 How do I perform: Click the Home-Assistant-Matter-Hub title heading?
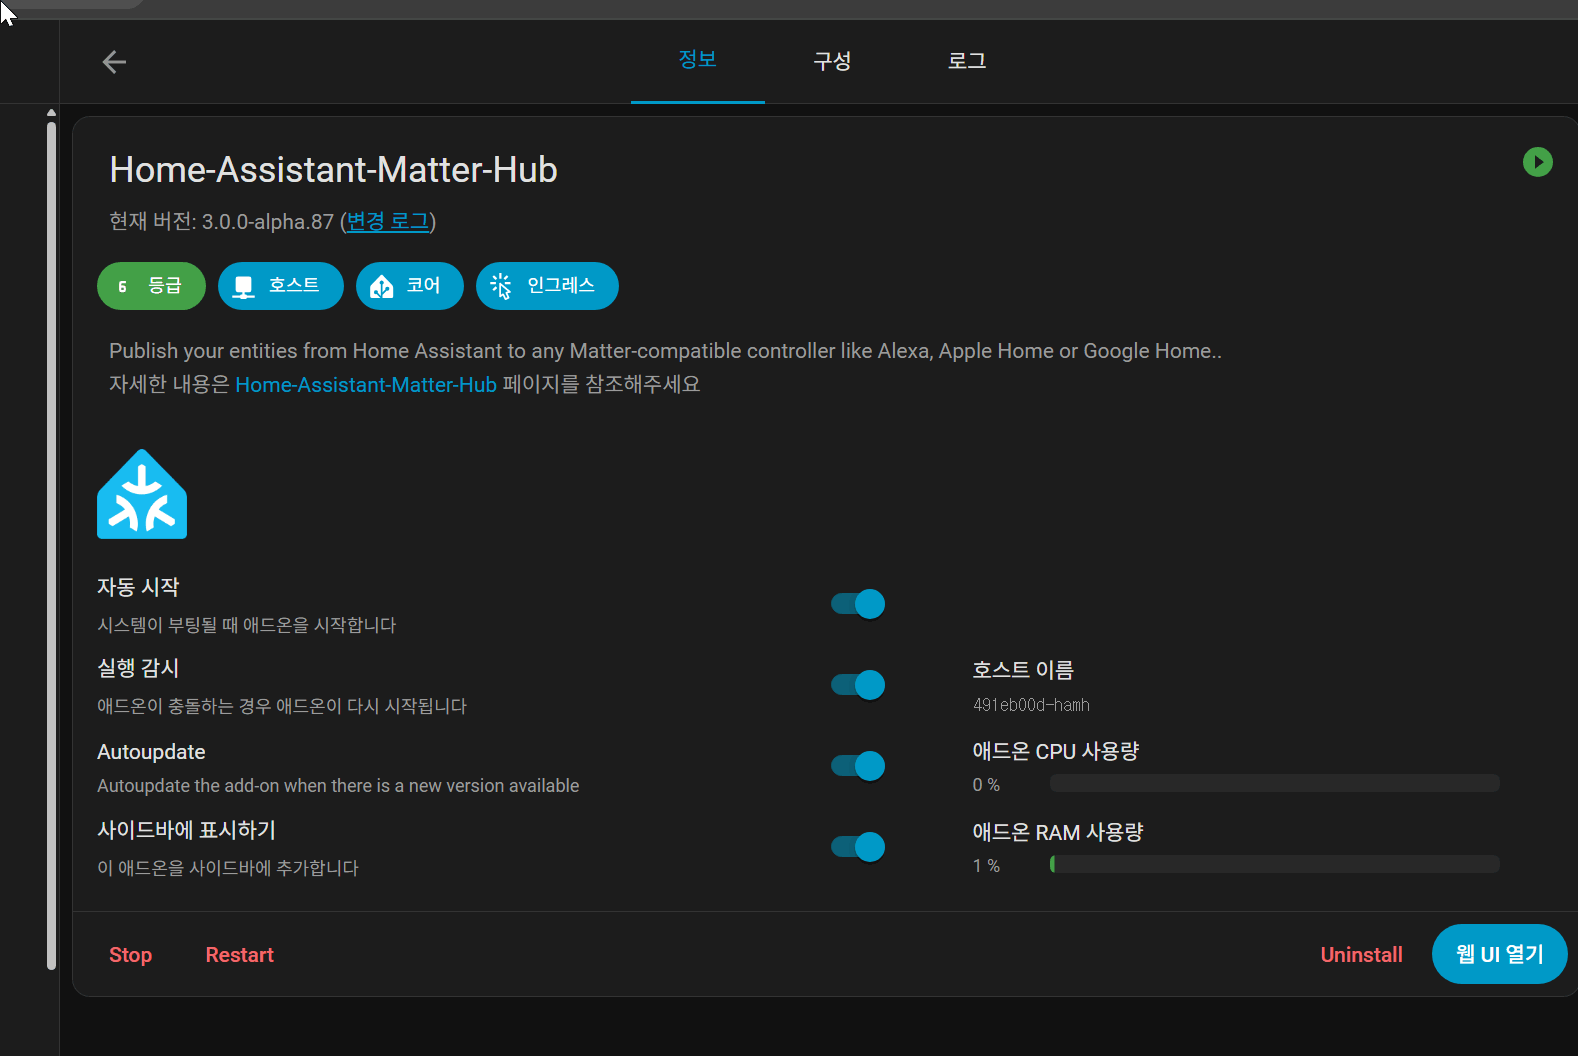333,170
